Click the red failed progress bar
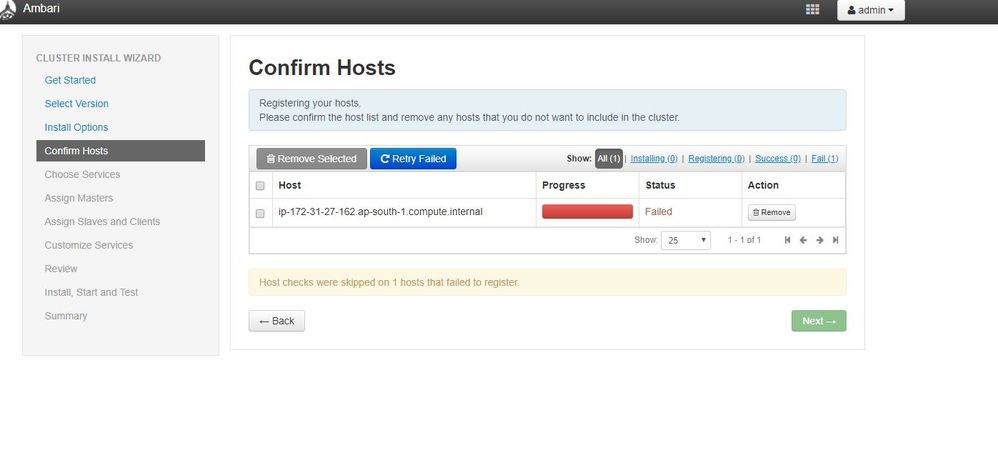Image resolution: width=998 pixels, height=468 pixels. click(x=587, y=212)
